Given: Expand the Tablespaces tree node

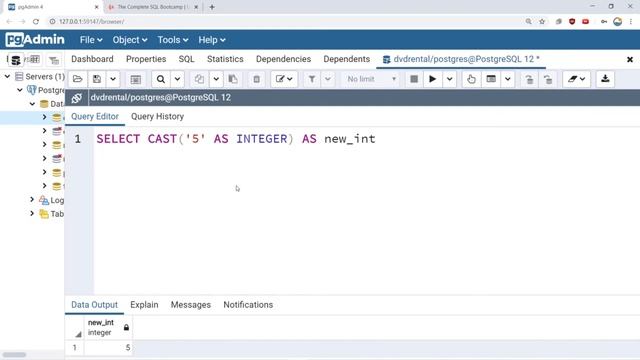Looking at the screenshot, I should click(32, 213).
